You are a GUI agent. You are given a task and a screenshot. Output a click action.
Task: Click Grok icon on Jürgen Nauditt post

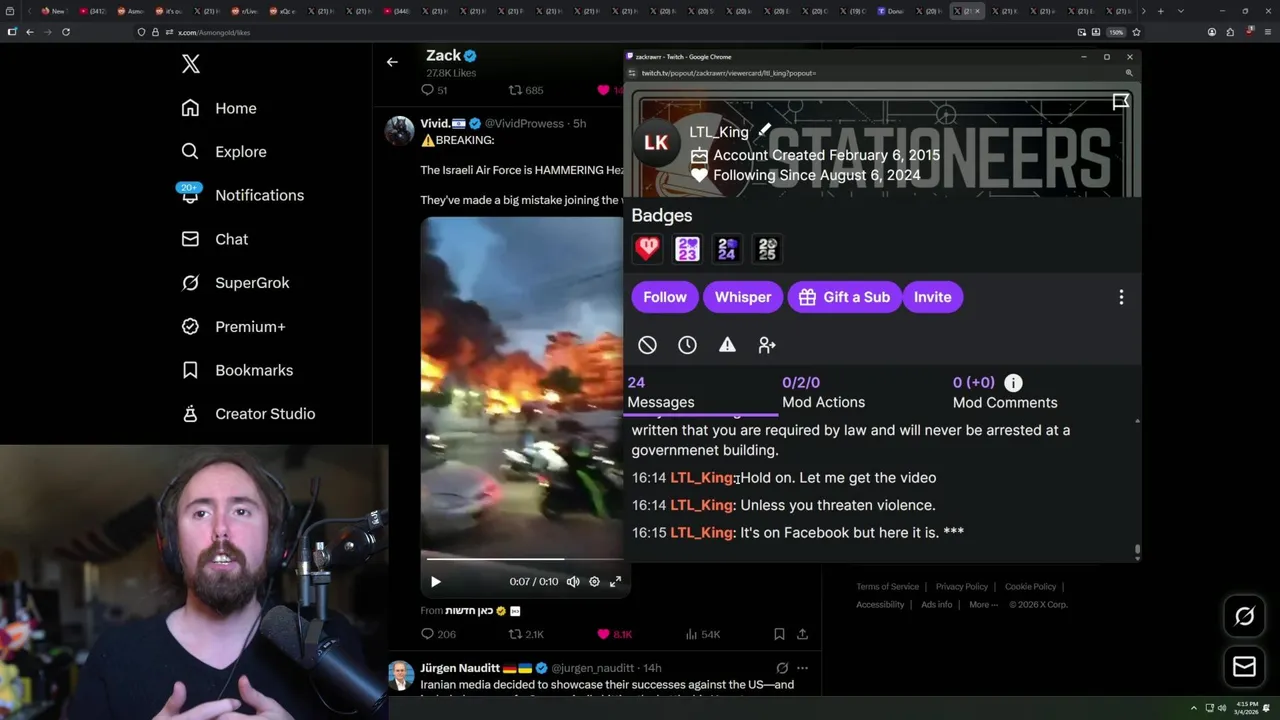(x=782, y=668)
